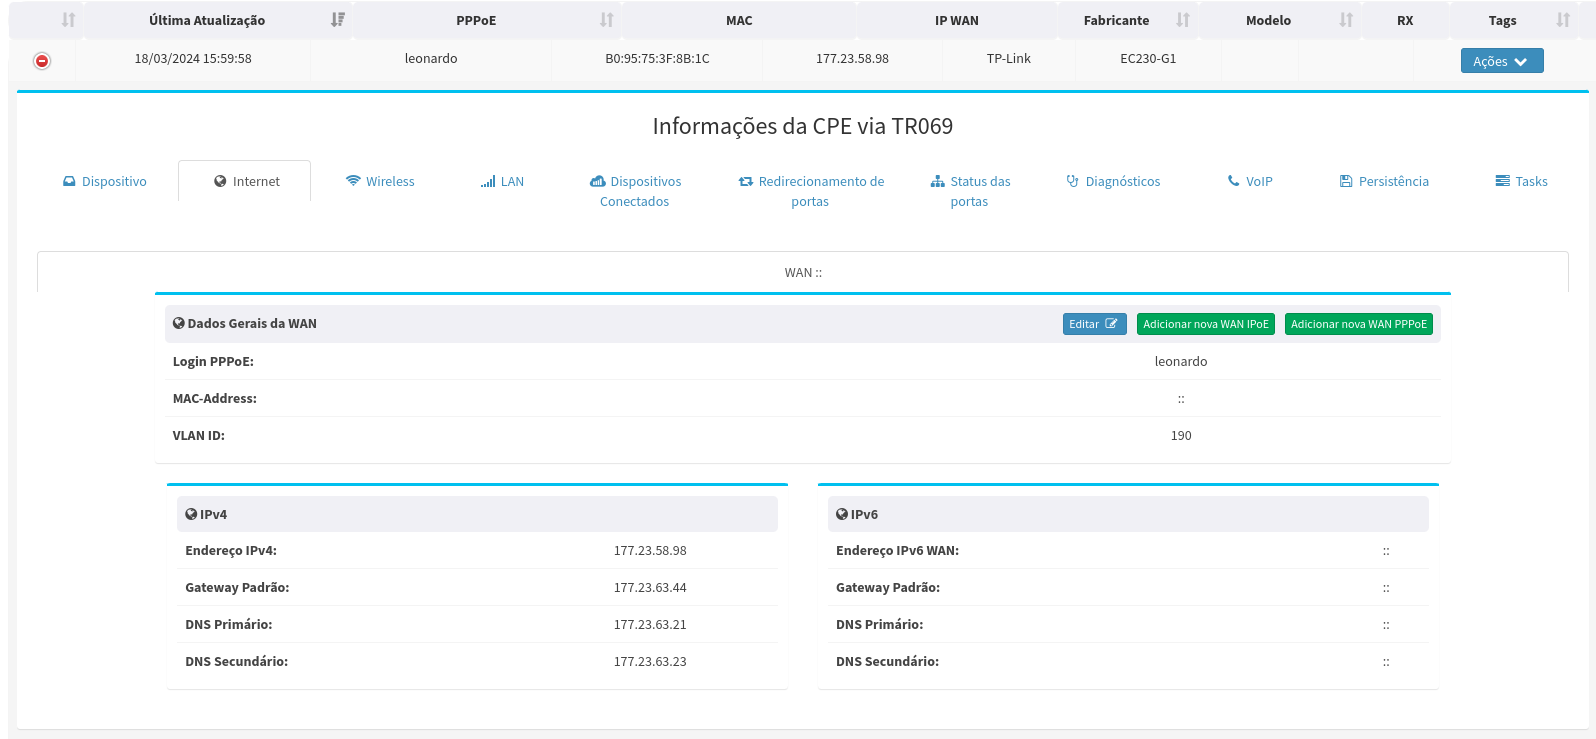Open the Diagnósticos tab
Image resolution: width=1596 pixels, height=739 pixels.
[x=1113, y=181]
